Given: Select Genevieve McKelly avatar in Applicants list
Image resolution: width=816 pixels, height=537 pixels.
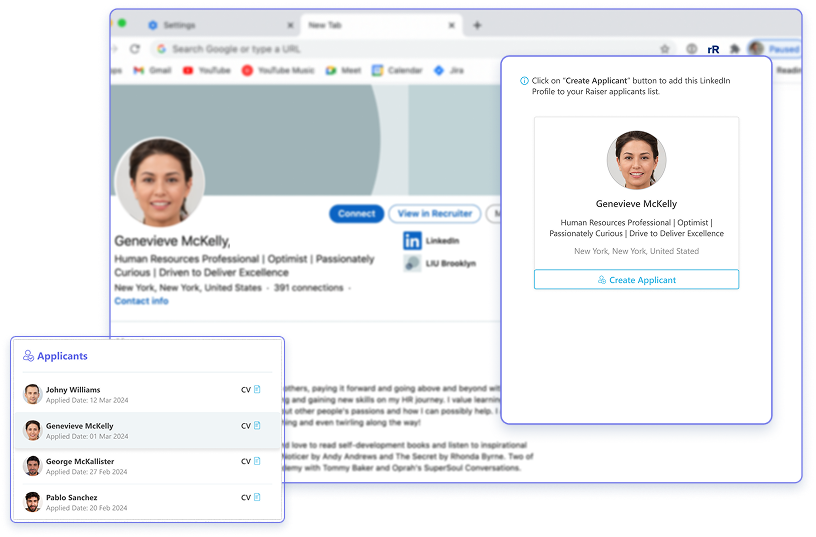Looking at the screenshot, I should point(32,430).
